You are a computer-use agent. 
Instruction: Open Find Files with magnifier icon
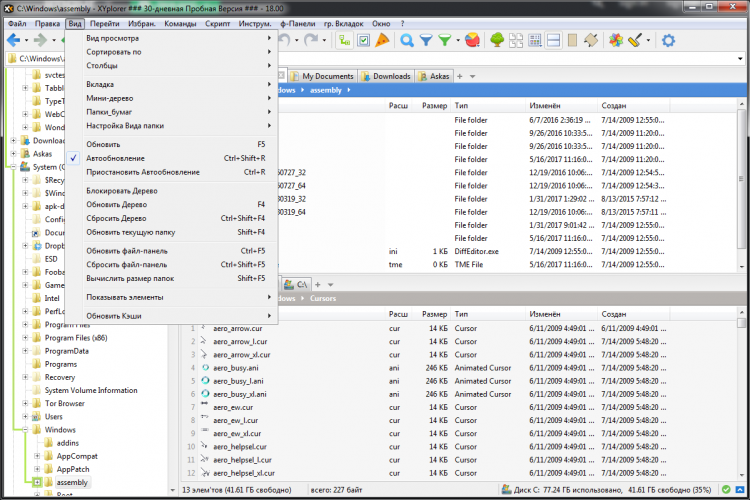click(x=407, y=41)
